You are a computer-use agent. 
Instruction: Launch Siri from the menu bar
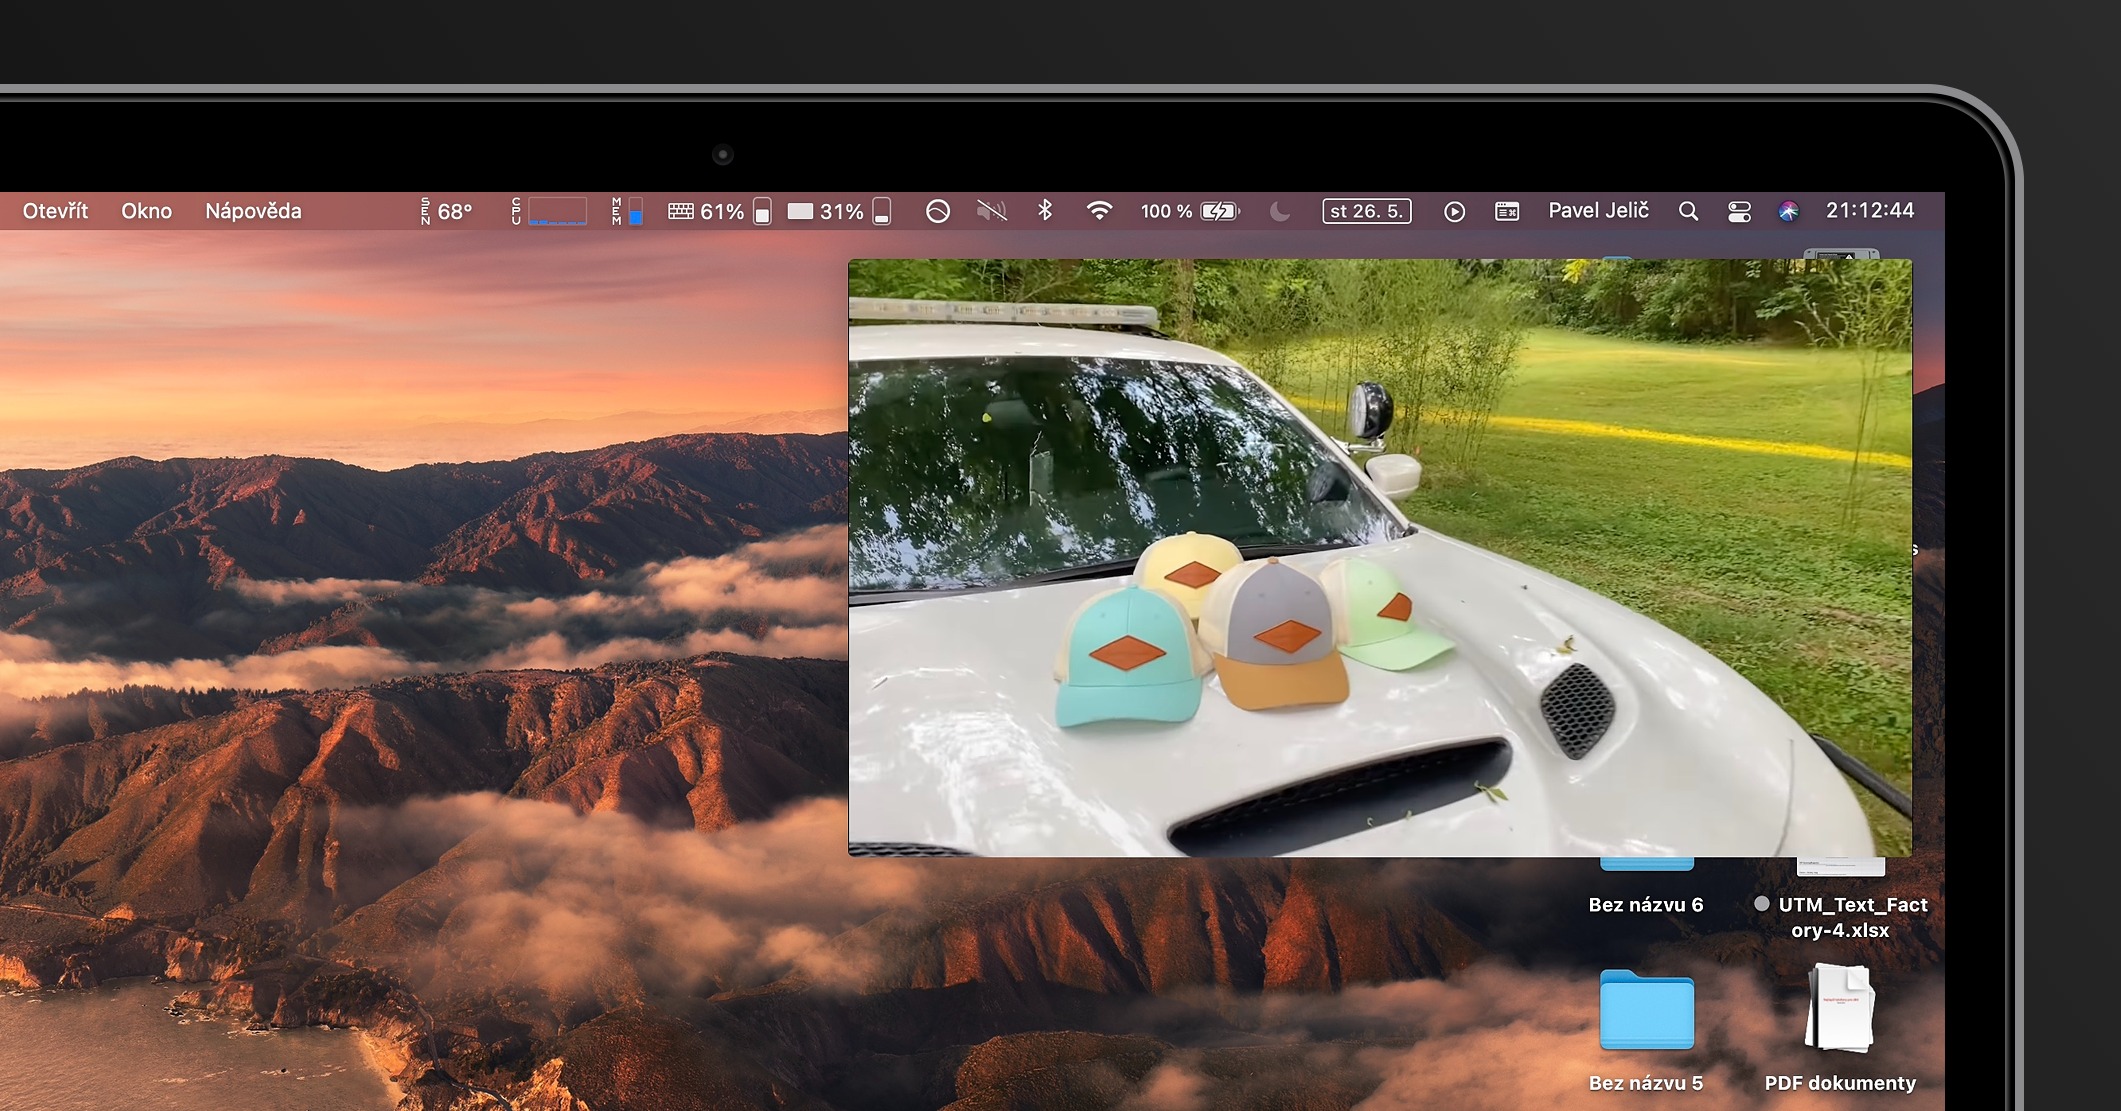pyautogui.click(x=1788, y=211)
